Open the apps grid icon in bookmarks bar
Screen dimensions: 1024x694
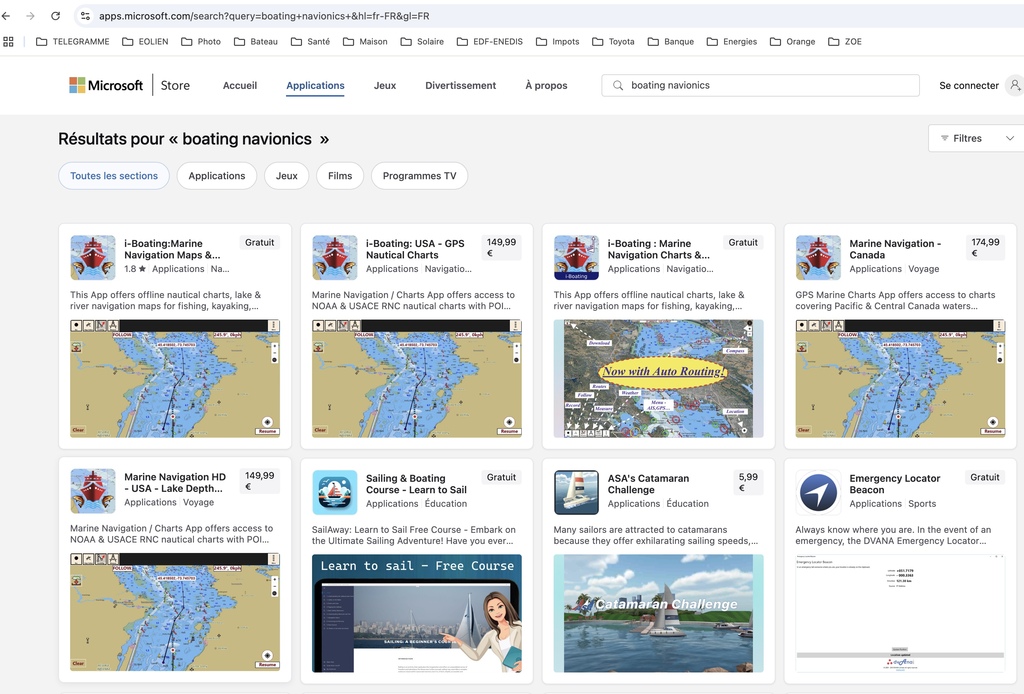pos(8,42)
